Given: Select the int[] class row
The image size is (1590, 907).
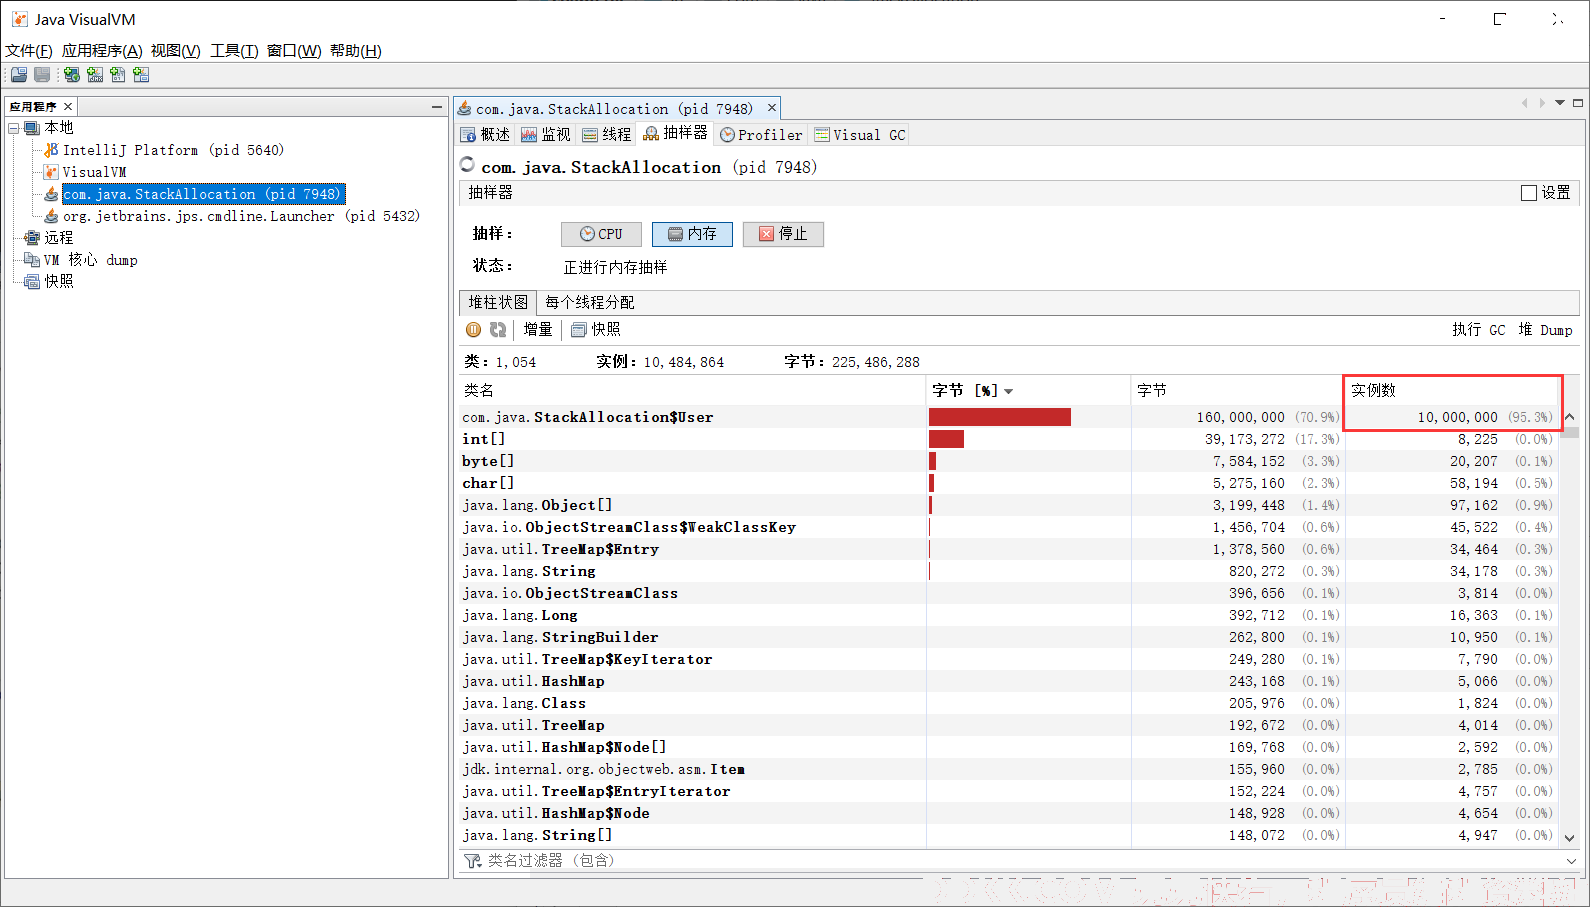Looking at the screenshot, I should [x=1009, y=439].
